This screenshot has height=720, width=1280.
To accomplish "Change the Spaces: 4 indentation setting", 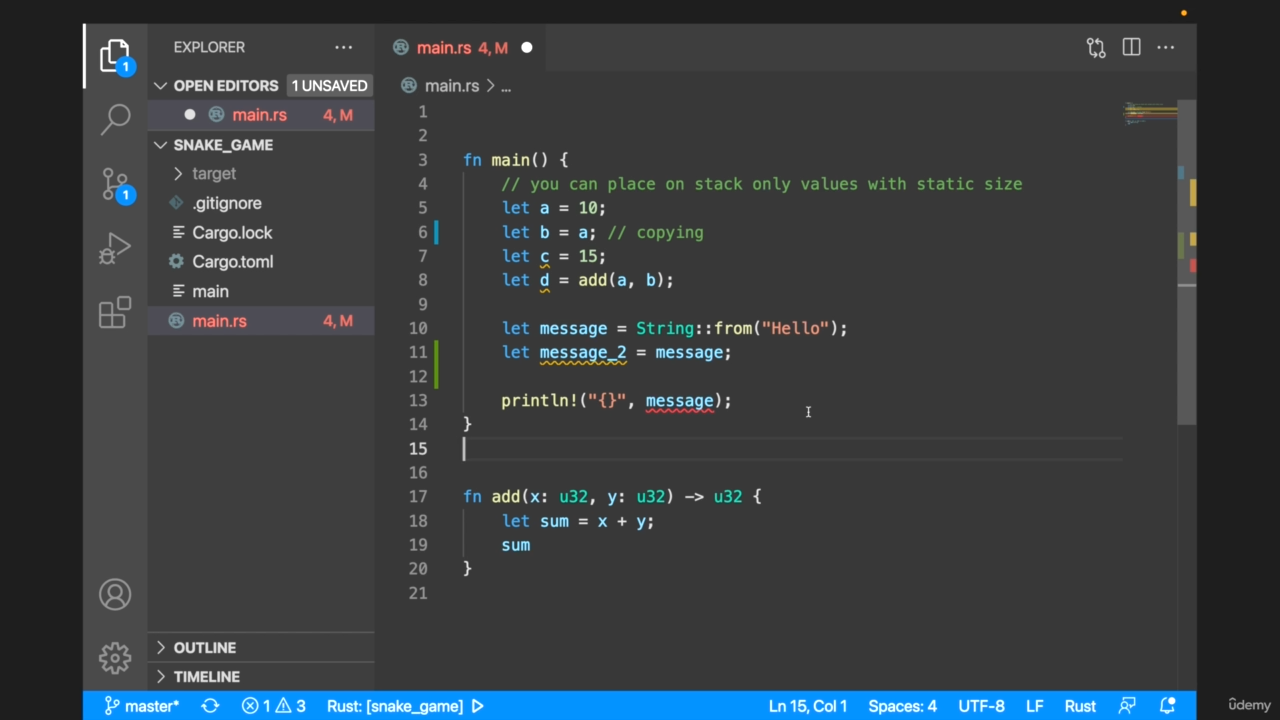I will [902, 706].
